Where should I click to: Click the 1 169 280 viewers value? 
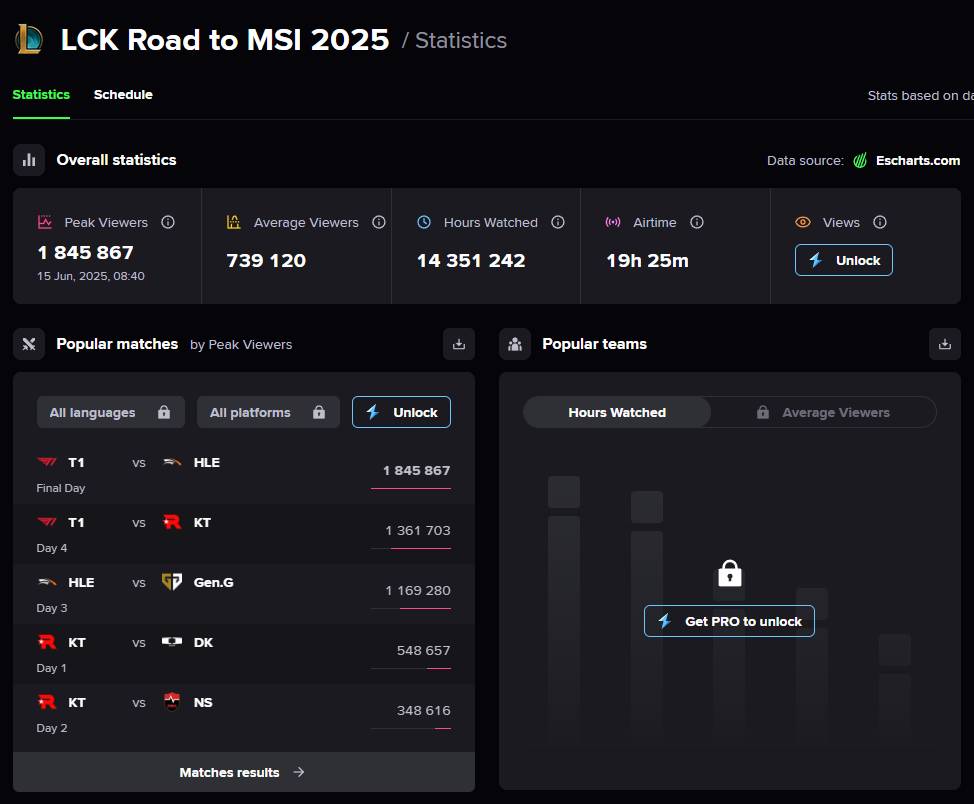click(417, 590)
